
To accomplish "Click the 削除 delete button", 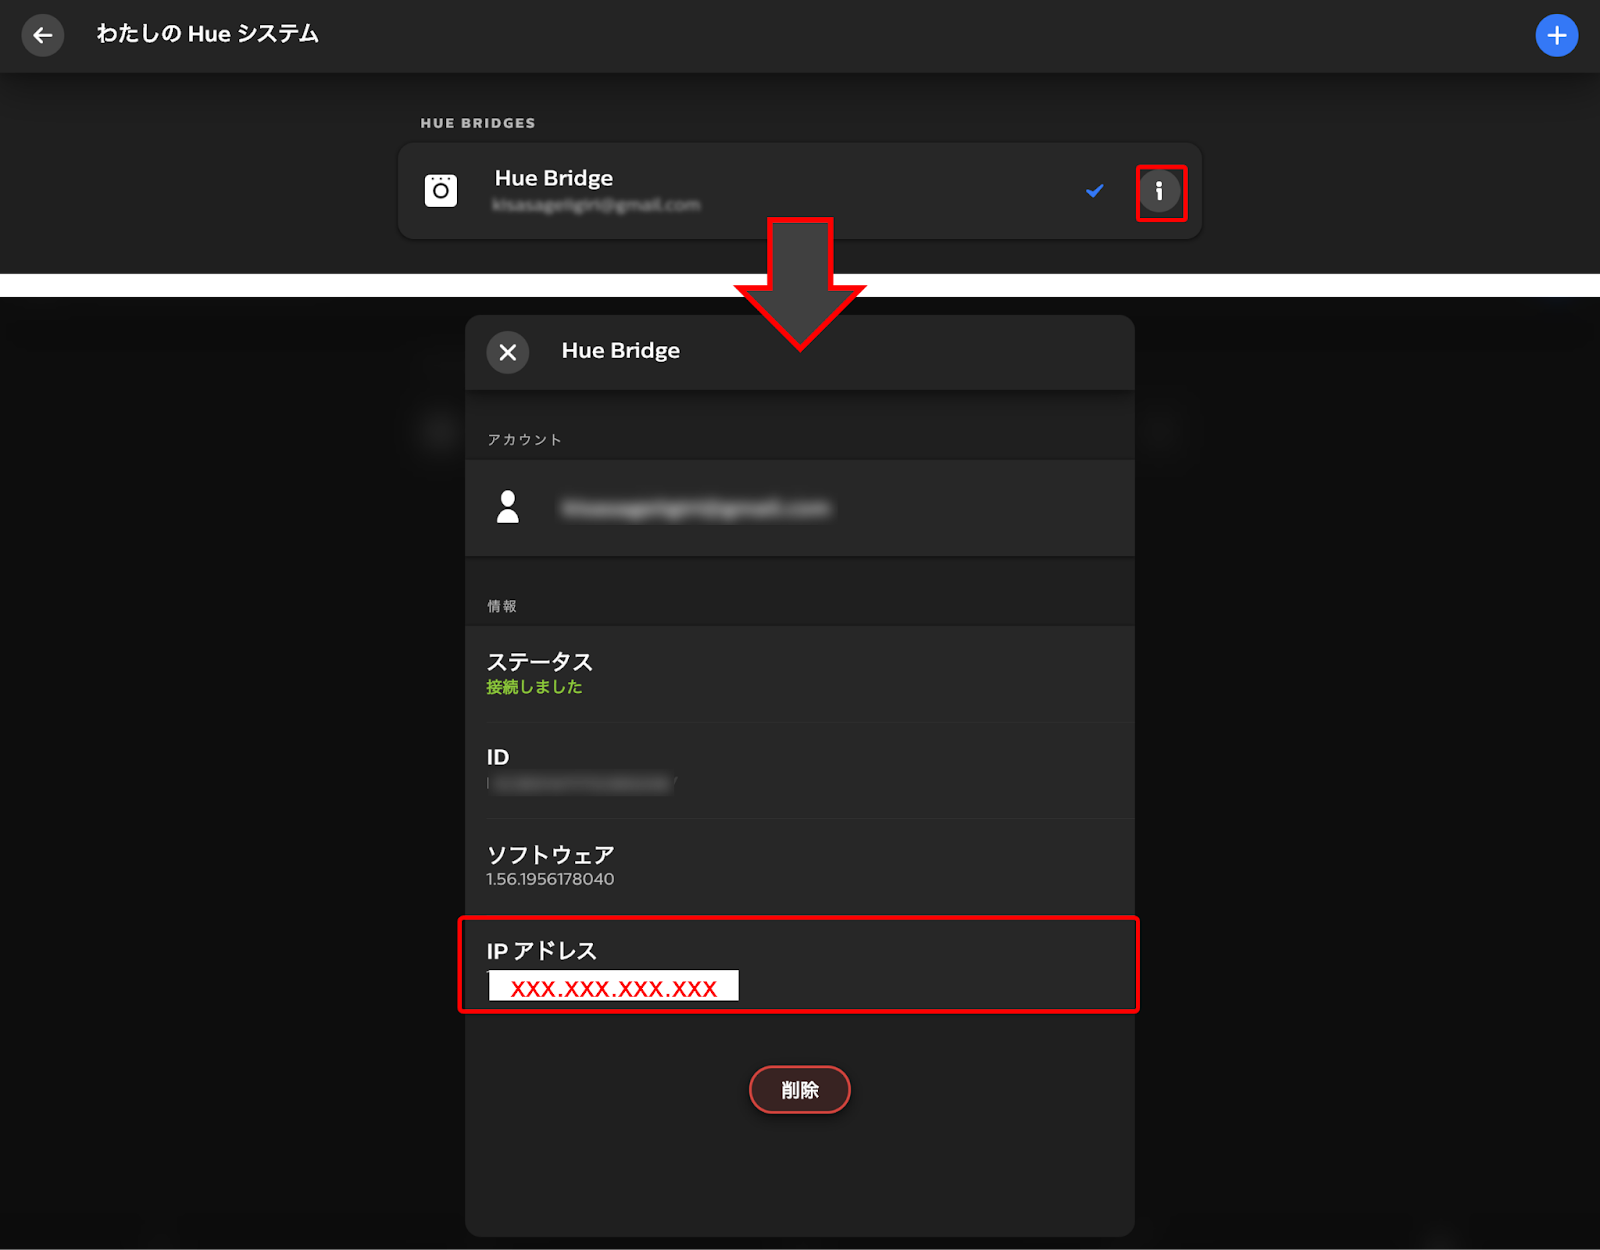I will tap(800, 1090).
